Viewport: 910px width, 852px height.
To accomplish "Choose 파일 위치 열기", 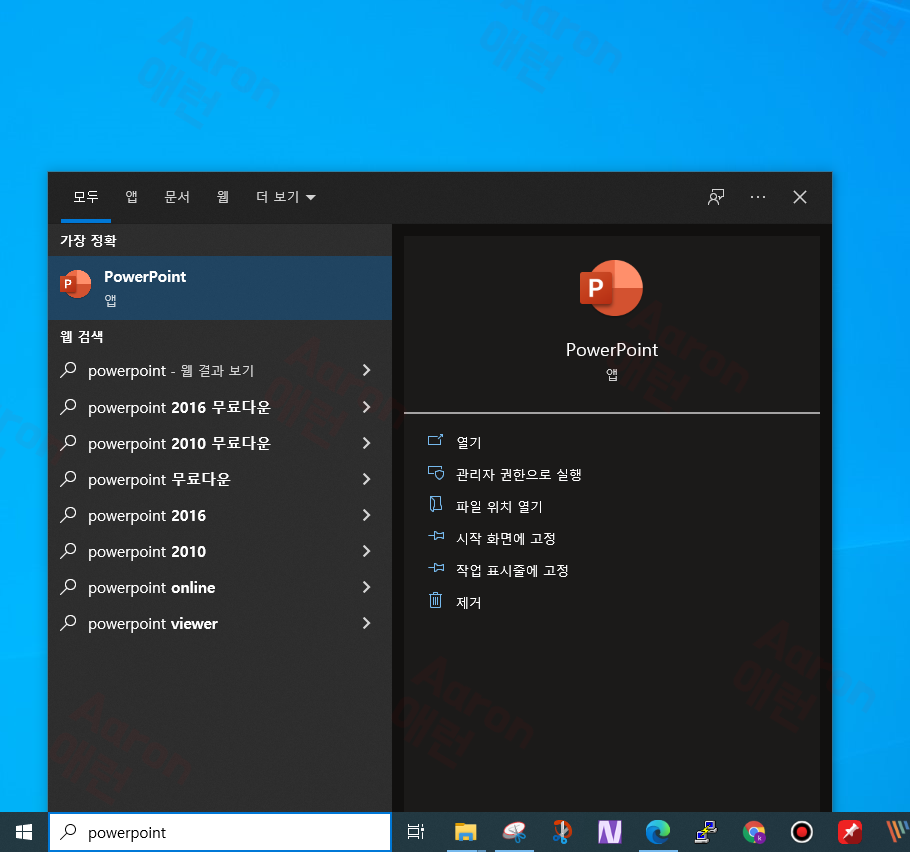I will 499,507.
